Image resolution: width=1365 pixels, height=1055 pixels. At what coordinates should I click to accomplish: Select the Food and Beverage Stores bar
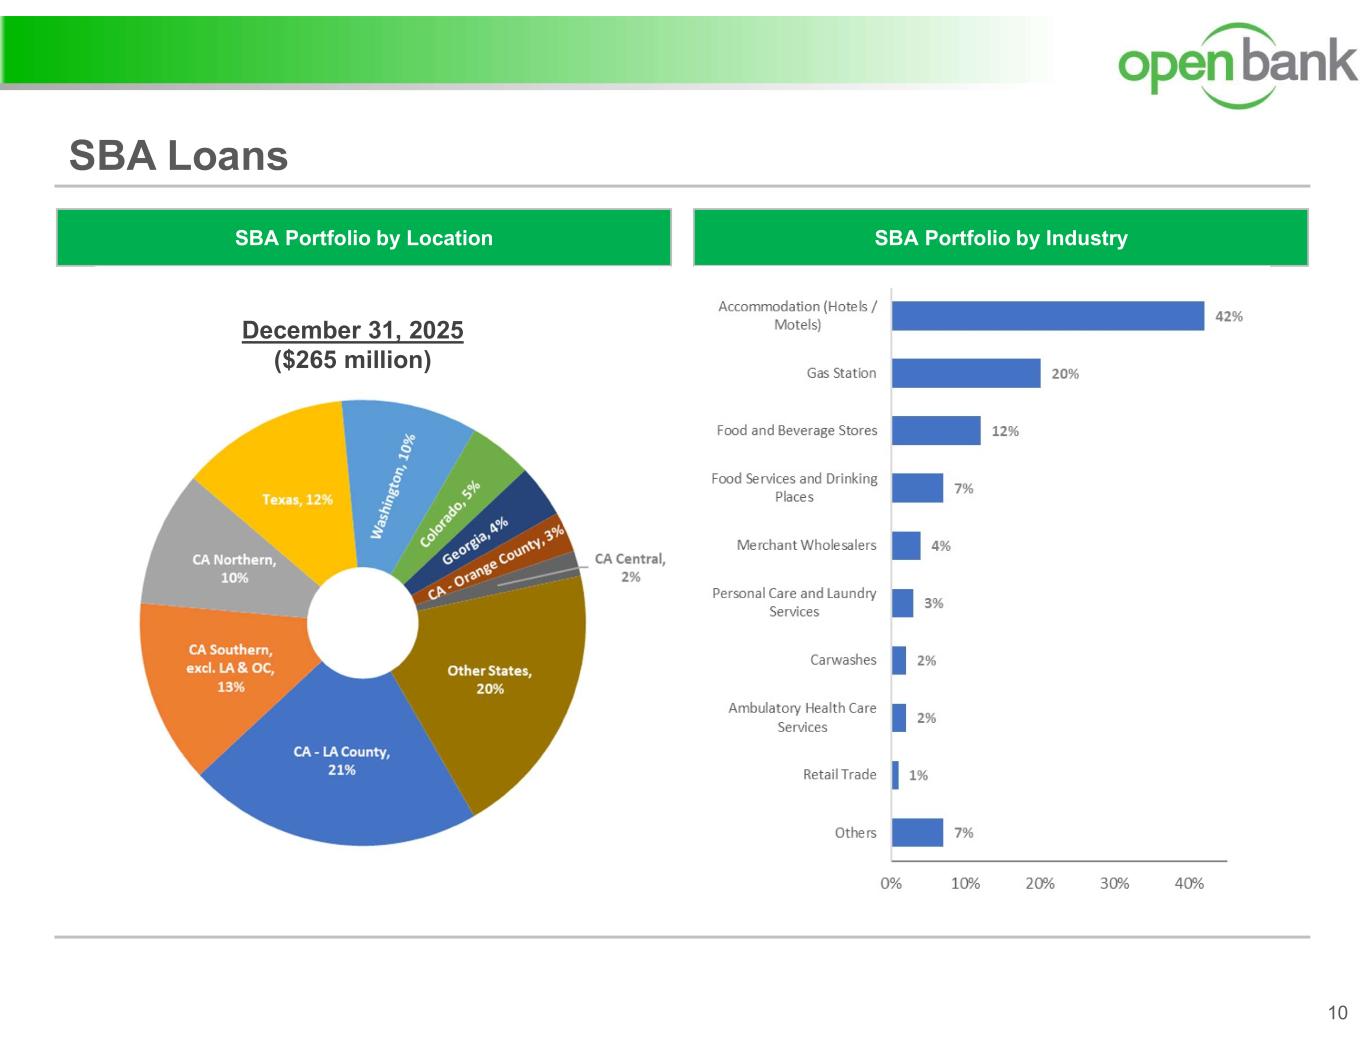point(935,431)
